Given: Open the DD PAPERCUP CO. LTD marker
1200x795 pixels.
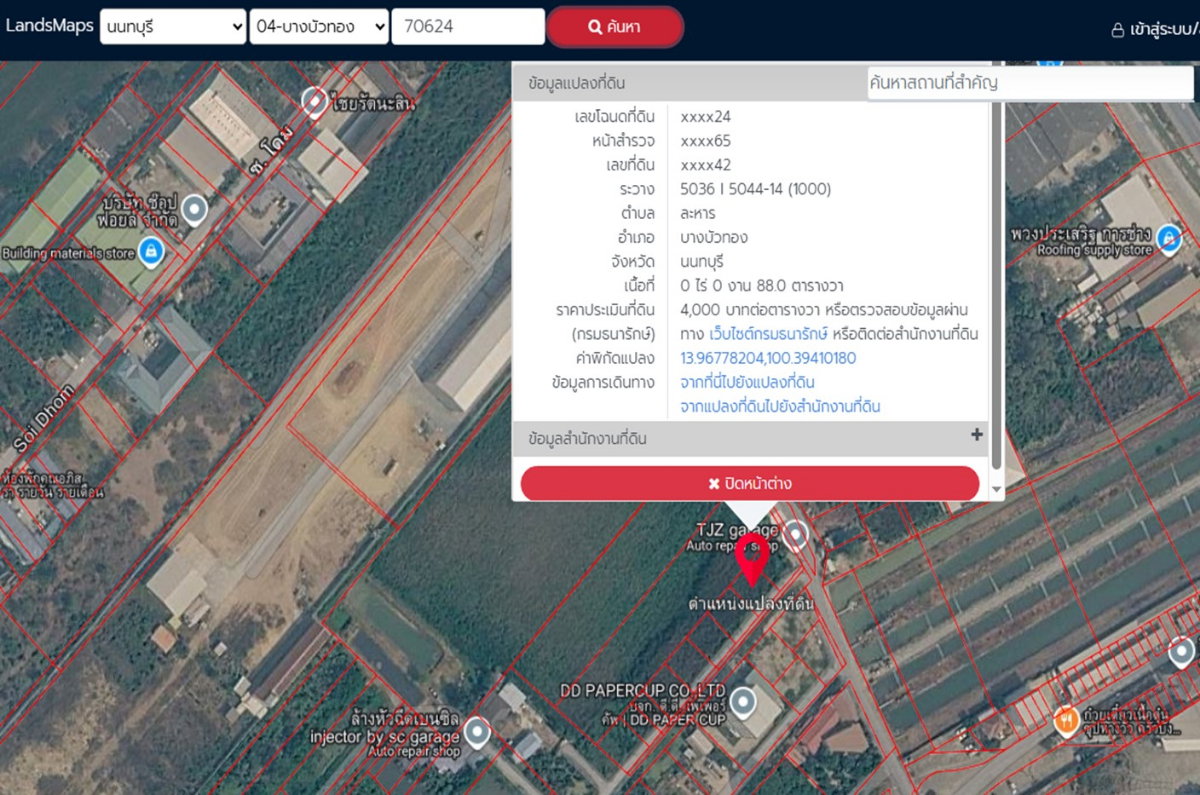Looking at the screenshot, I should click(741, 703).
